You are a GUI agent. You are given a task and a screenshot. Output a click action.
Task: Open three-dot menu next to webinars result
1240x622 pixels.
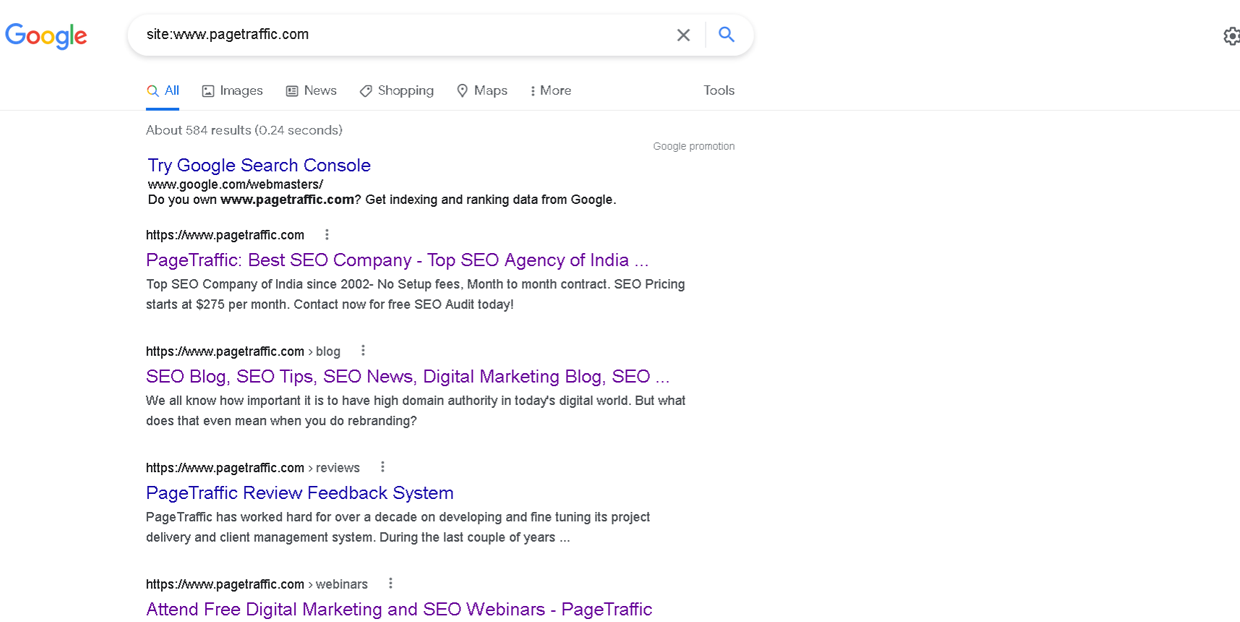pos(390,583)
